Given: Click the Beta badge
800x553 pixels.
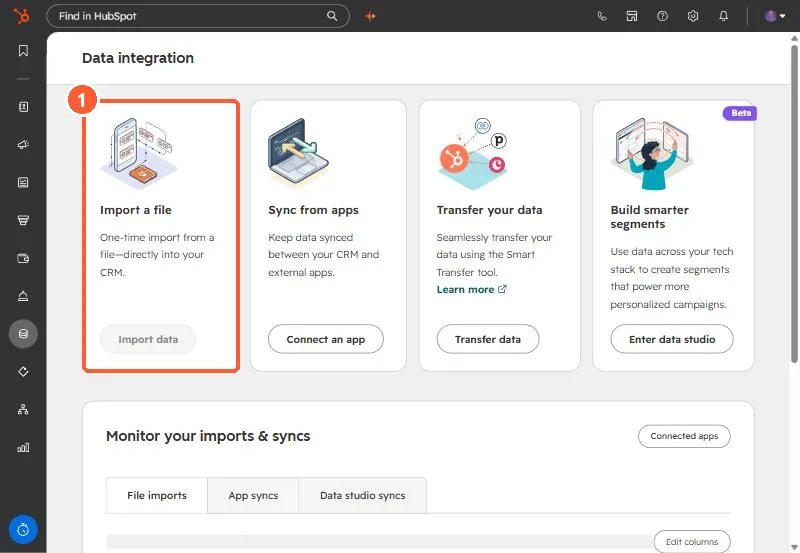Looking at the screenshot, I should 740,113.
